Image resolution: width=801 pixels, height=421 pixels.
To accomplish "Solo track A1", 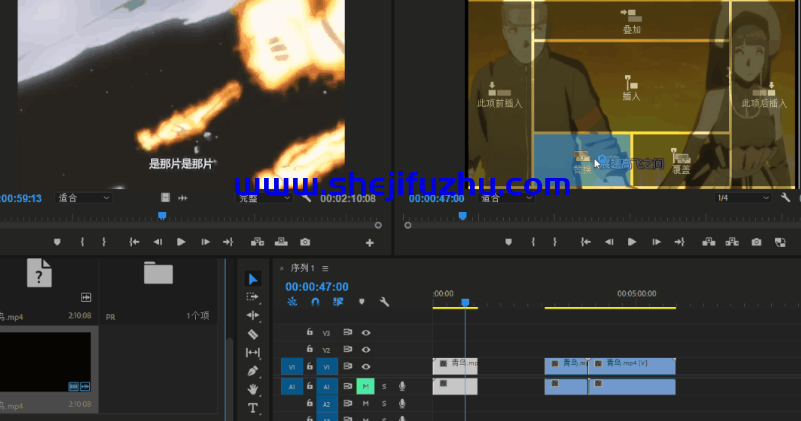I will (x=384, y=386).
